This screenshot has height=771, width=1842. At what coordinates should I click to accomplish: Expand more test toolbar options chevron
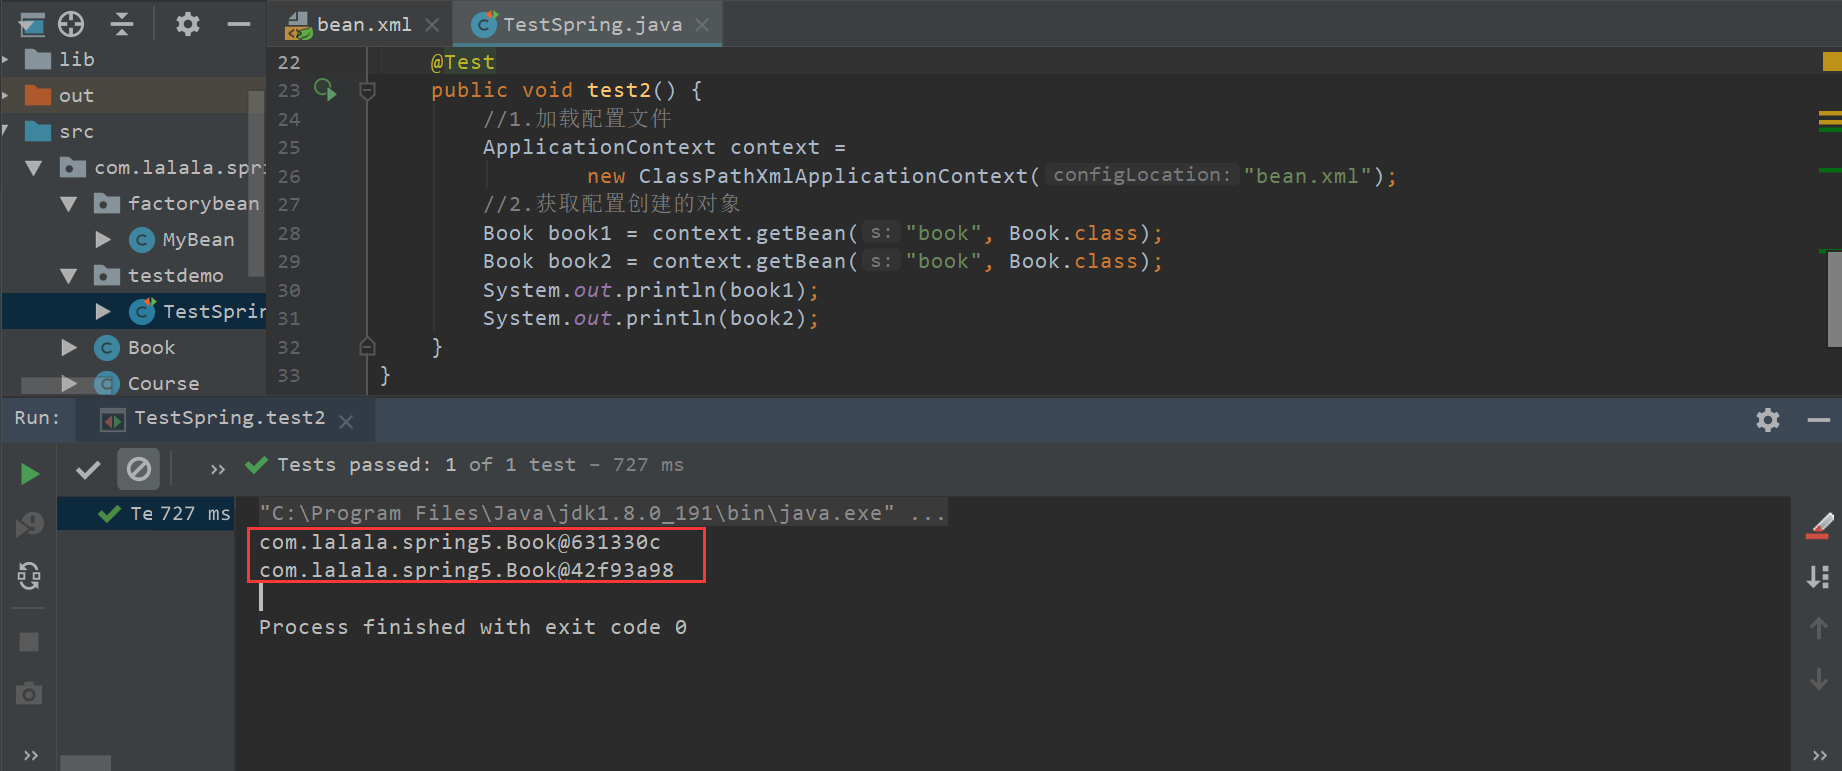click(x=218, y=469)
